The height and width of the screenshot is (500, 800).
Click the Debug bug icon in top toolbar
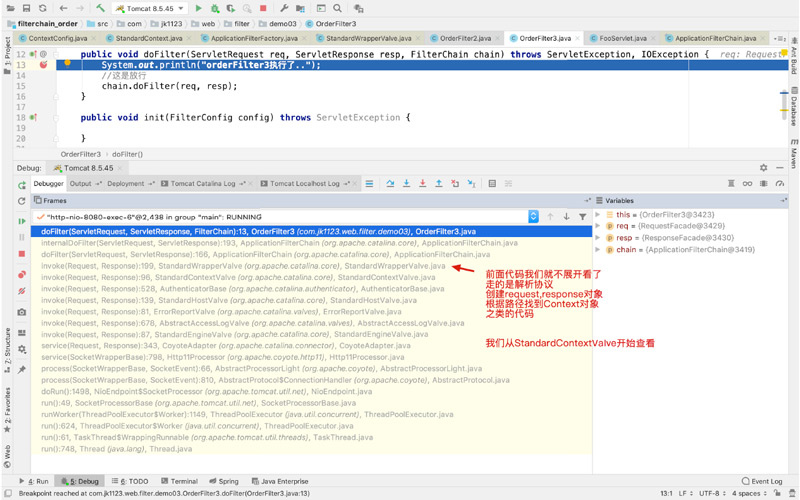(215, 8)
